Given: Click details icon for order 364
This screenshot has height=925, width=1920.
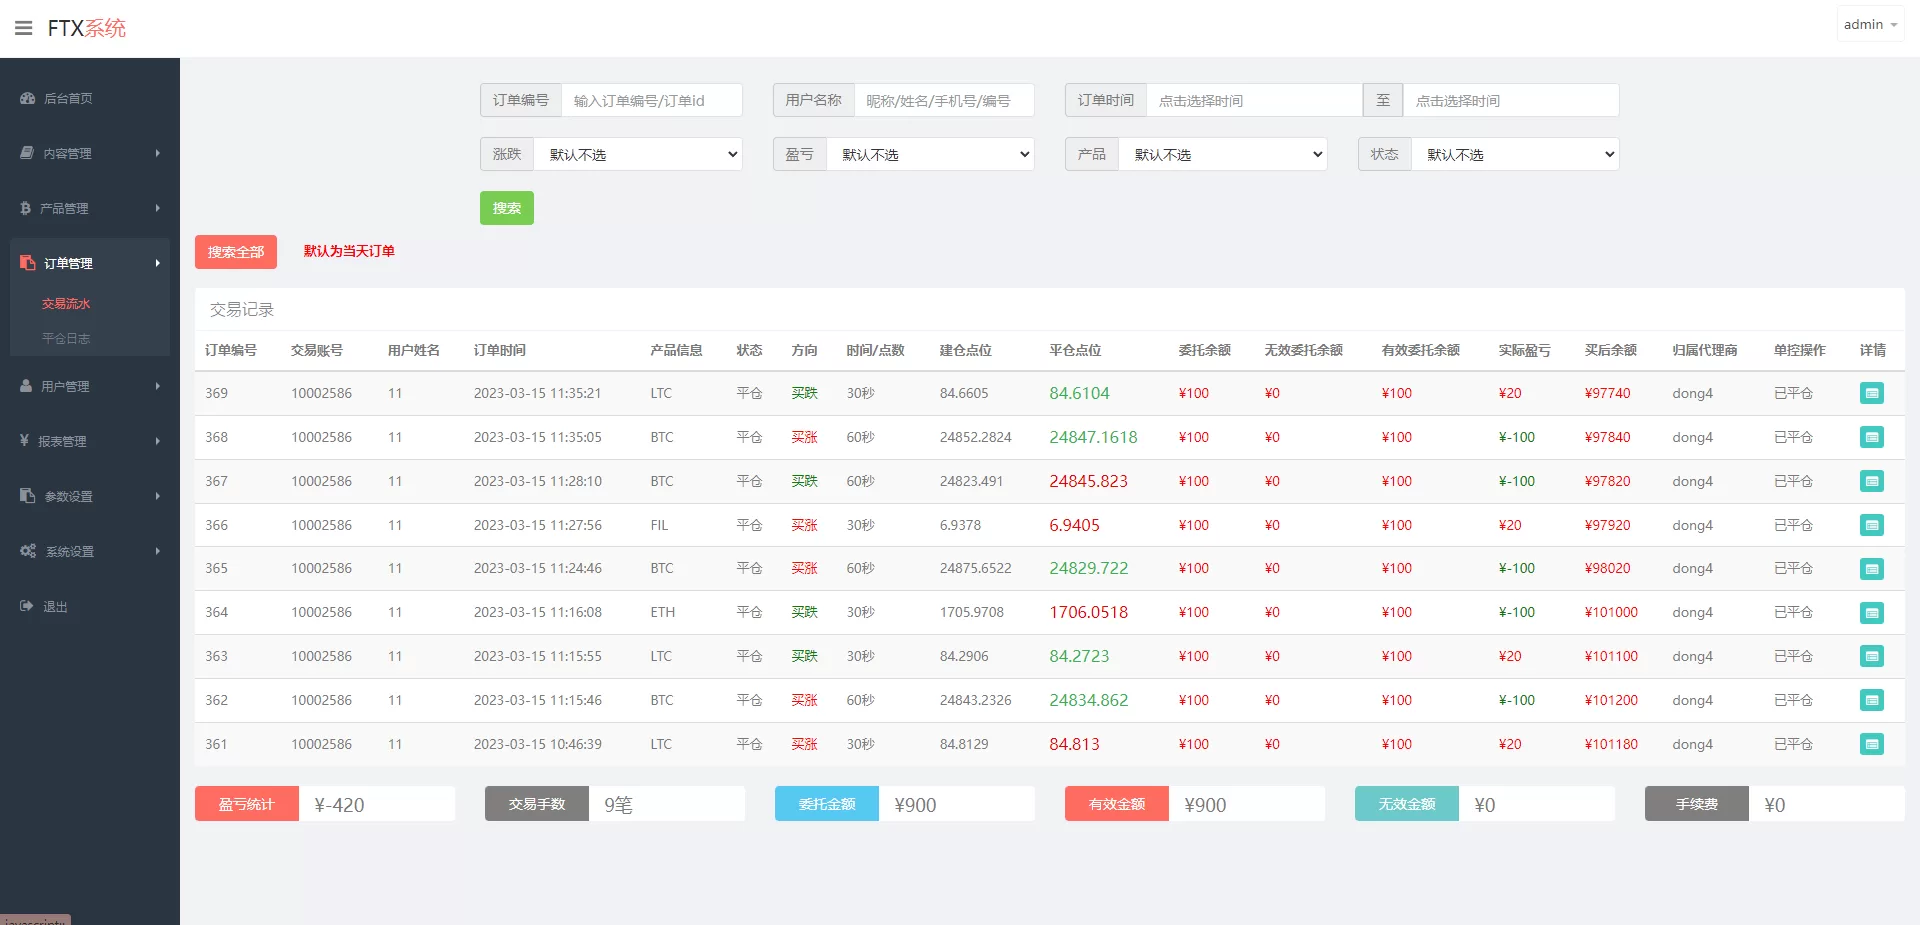Looking at the screenshot, I should (x=1871, y=613).
